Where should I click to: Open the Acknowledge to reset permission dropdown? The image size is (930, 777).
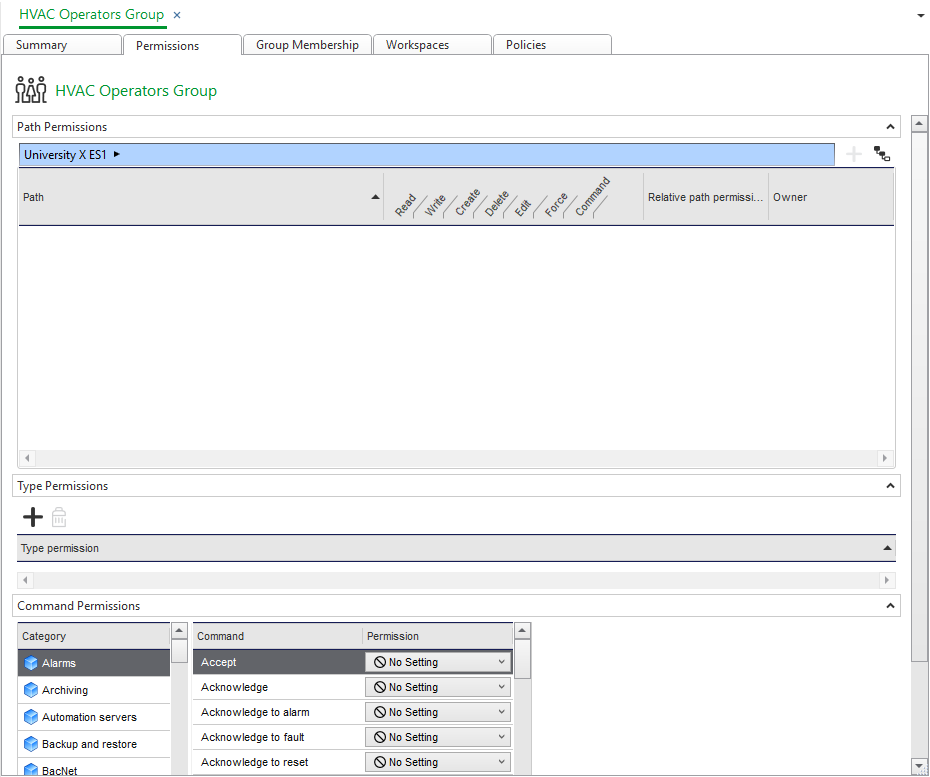click(x=438, y=762)
